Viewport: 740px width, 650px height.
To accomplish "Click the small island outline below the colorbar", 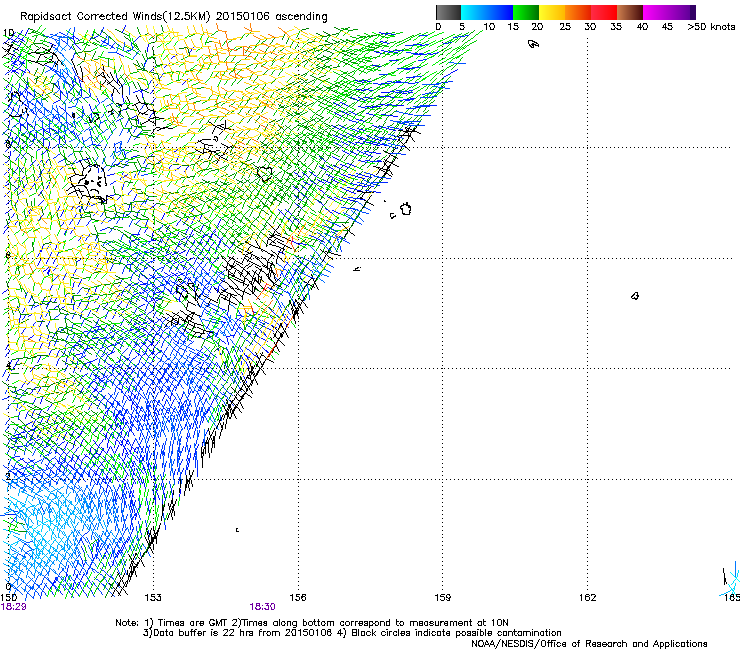I will [x=533, y=44].
